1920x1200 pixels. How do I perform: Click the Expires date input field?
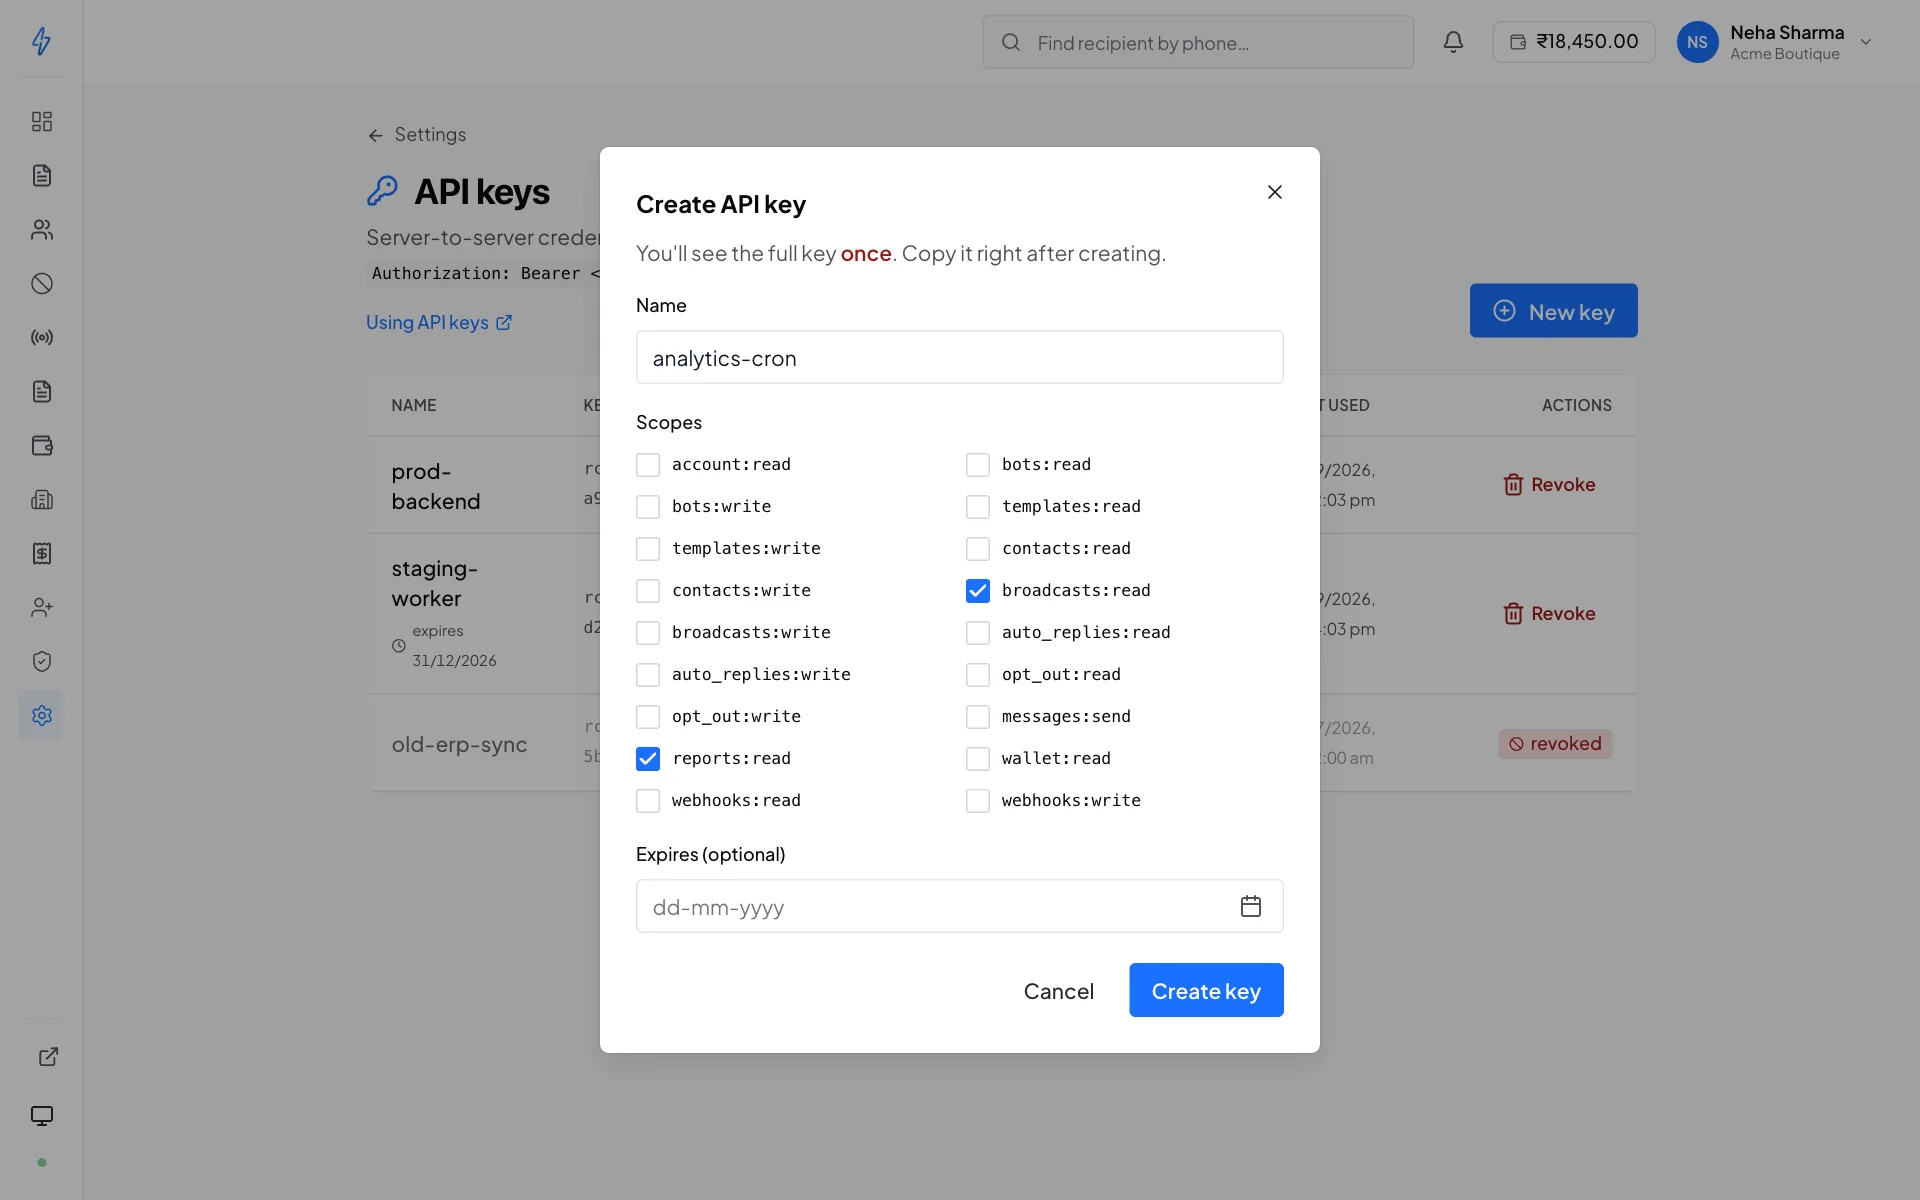[x=960, y=906]
